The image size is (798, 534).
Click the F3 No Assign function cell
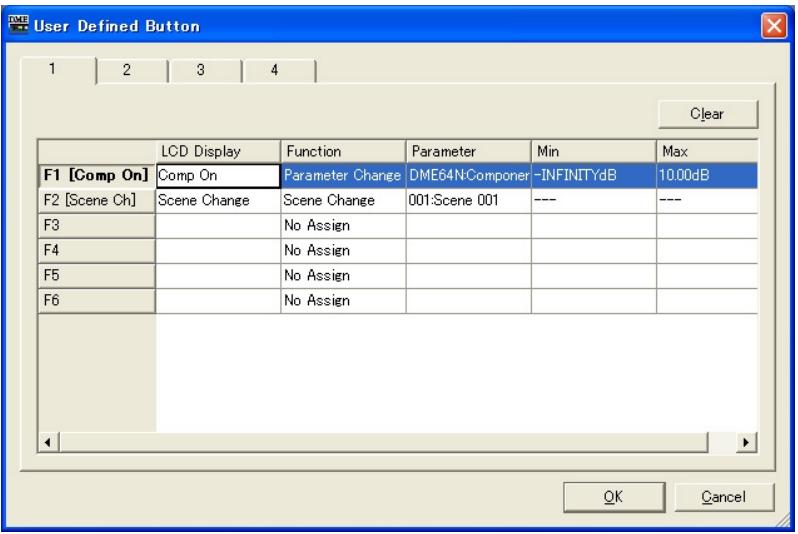pos(344,226)
